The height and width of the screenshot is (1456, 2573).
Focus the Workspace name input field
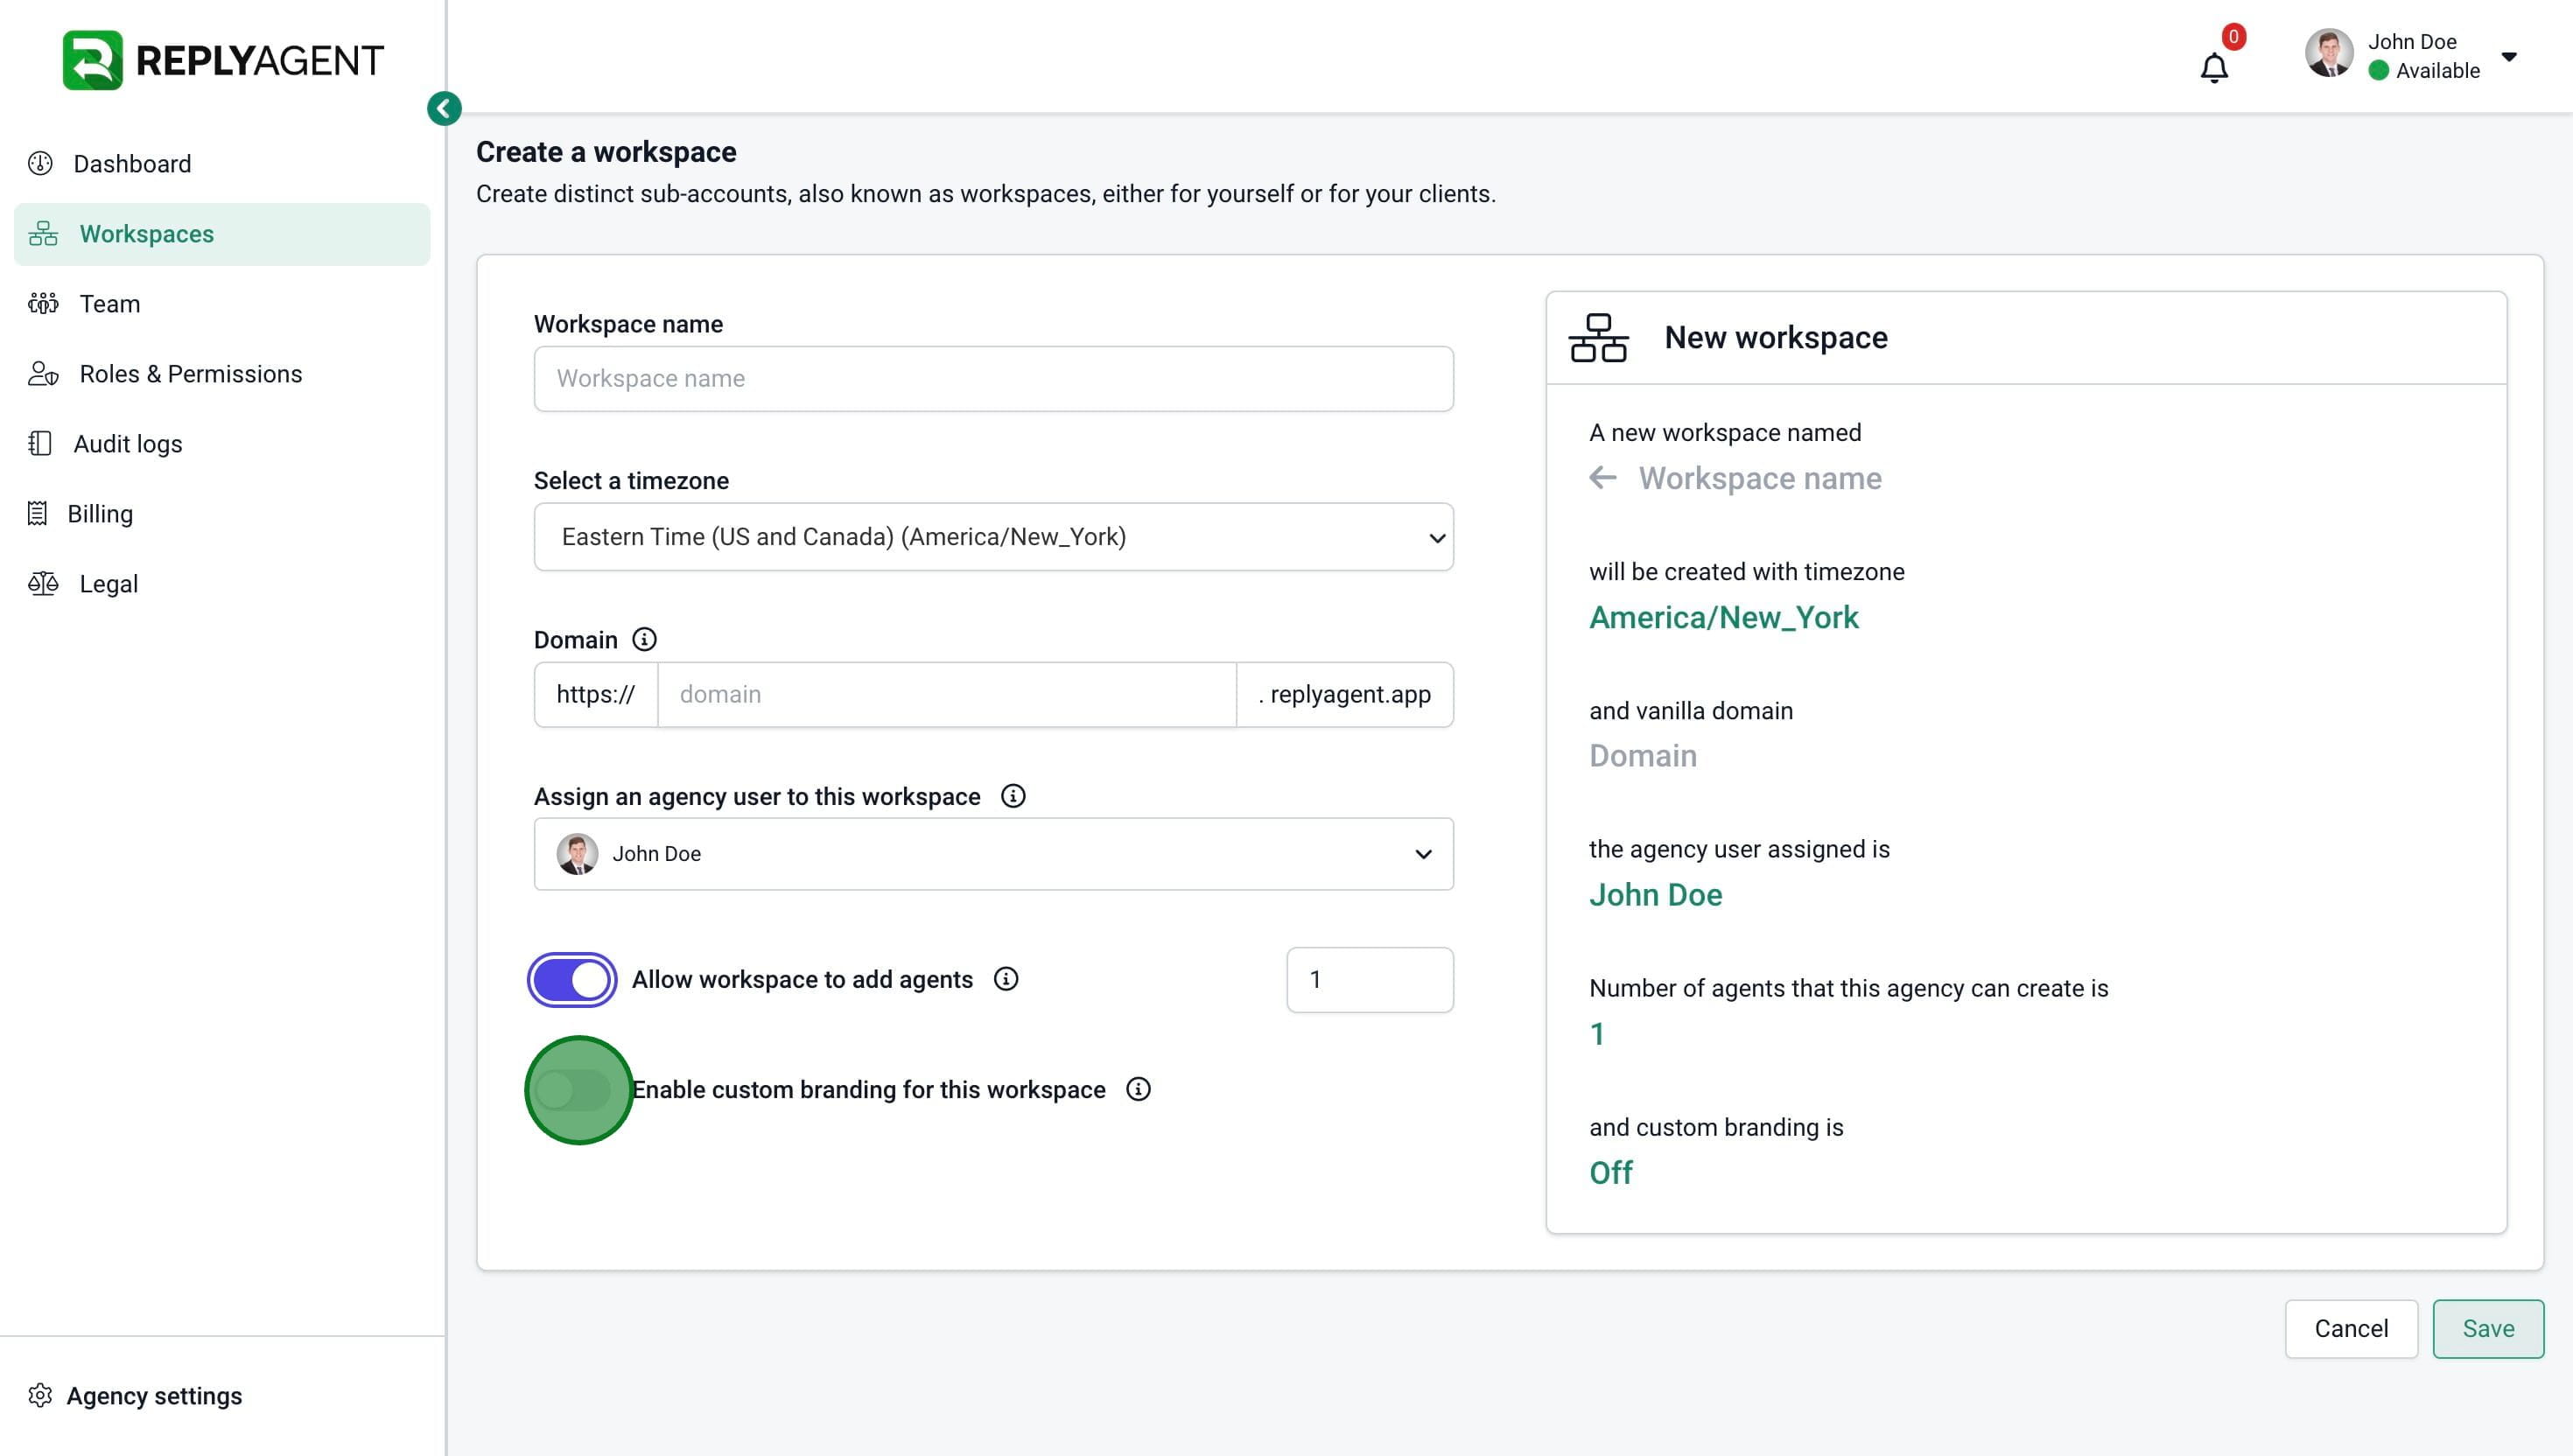click(x=993, y=379)
